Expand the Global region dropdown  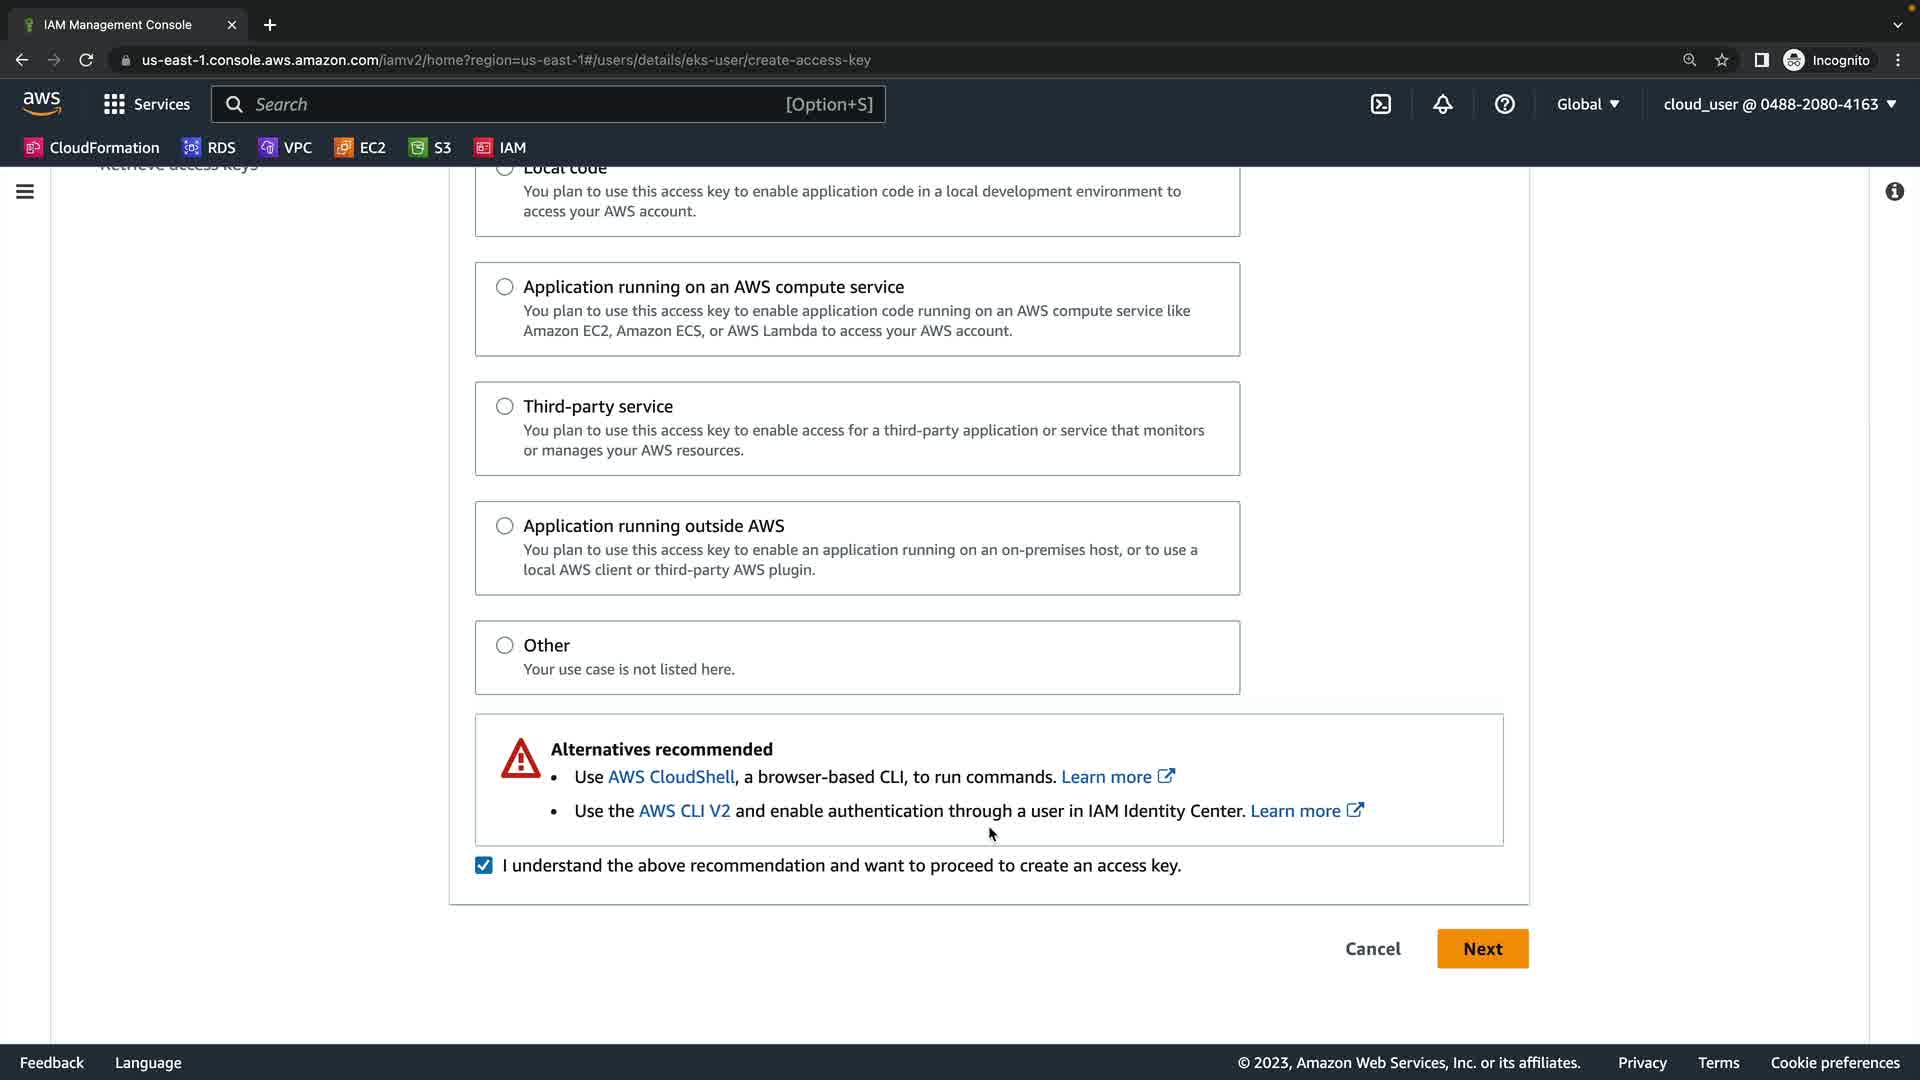(x=1587, y=104)
